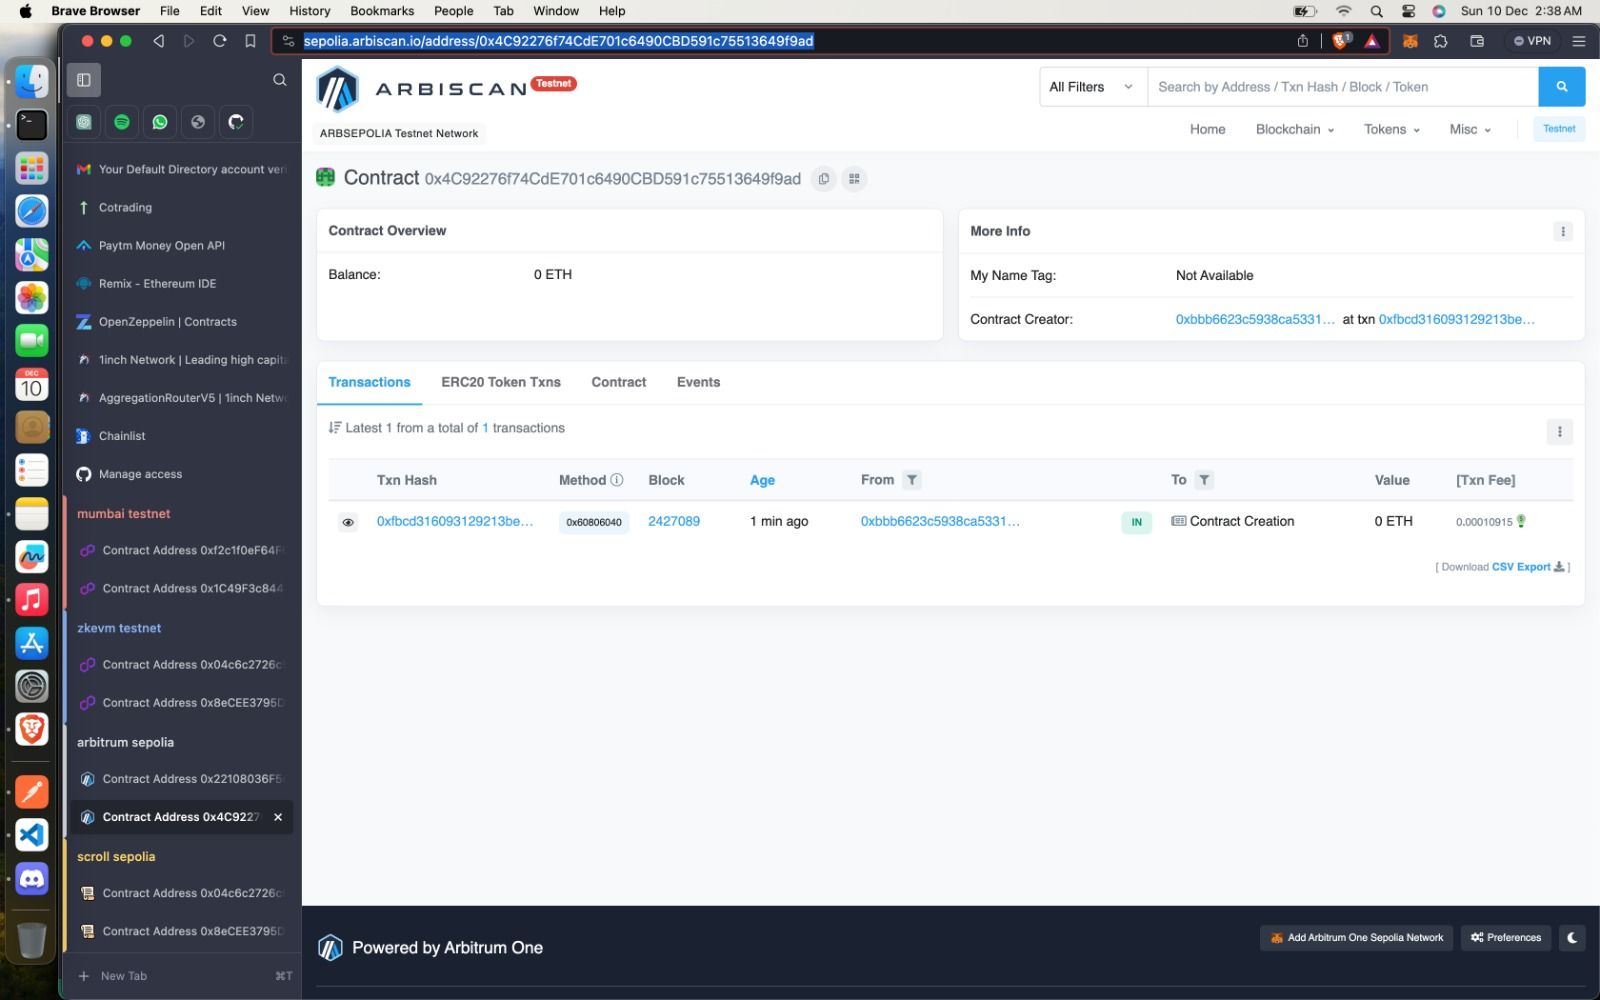This screenshot has width=1600, height=1000.
Task: Copy the contract address to clipboard
Action: point(823,179)
